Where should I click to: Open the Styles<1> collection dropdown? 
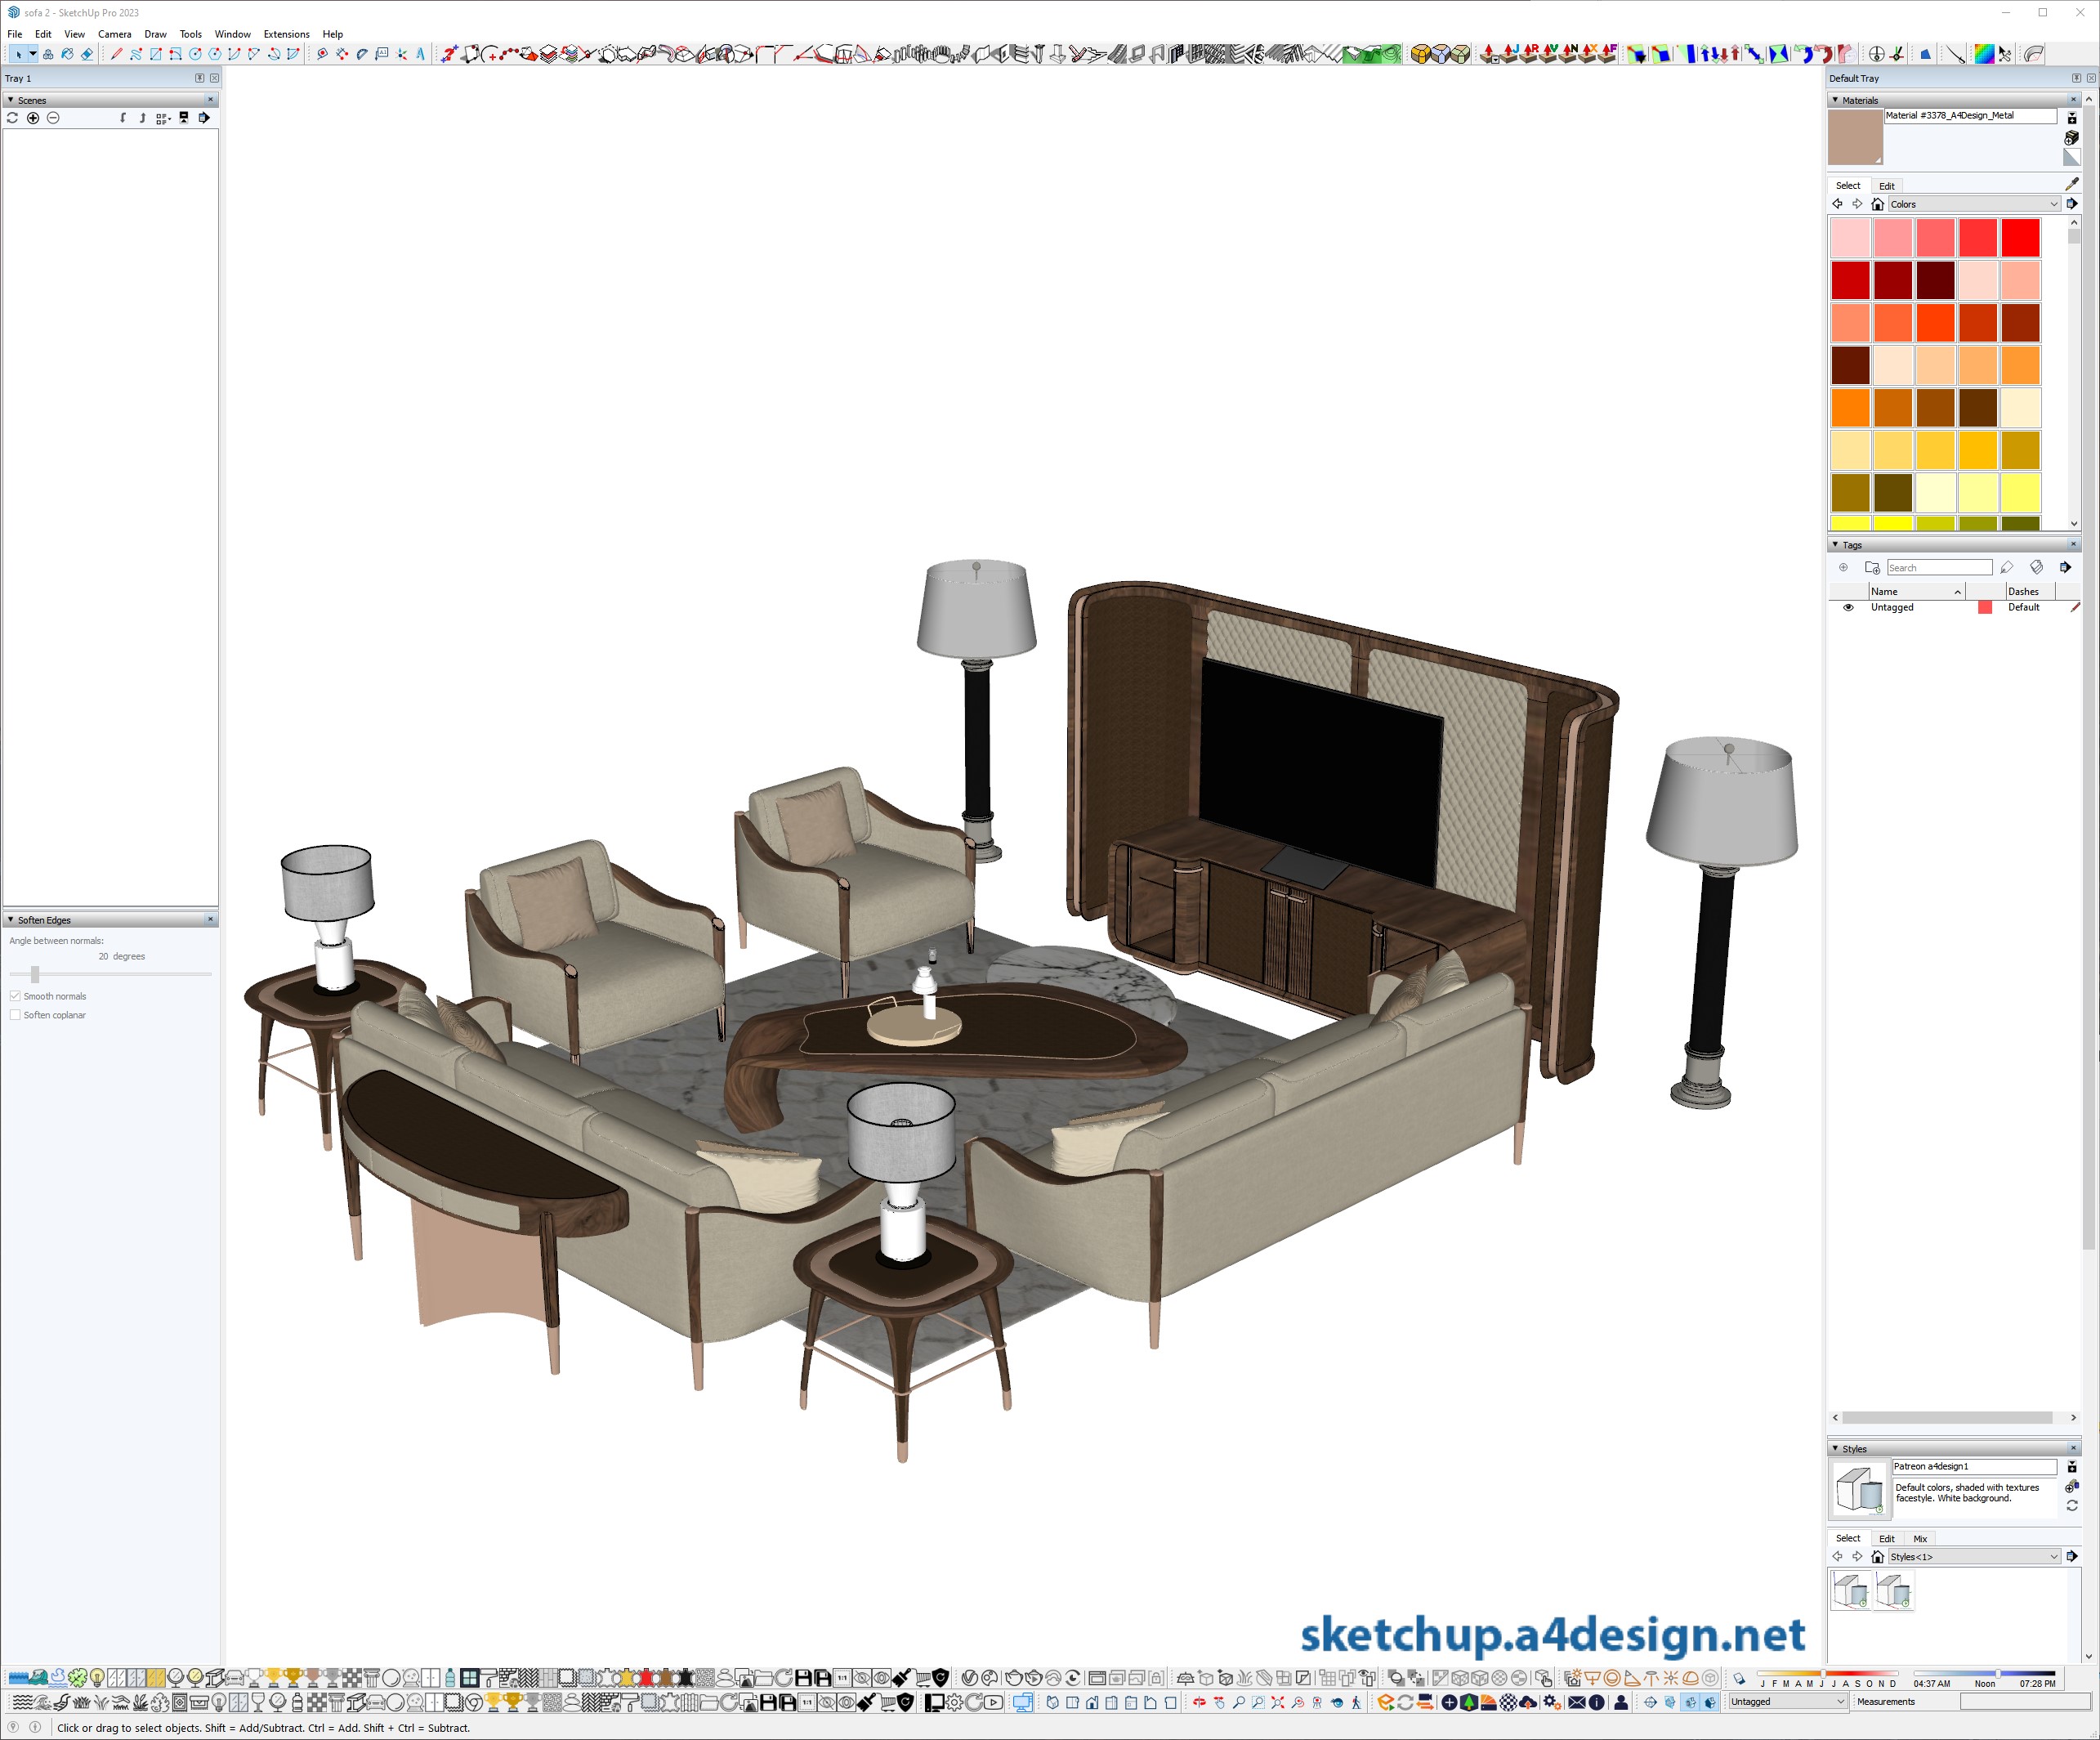(2053, 1557)
